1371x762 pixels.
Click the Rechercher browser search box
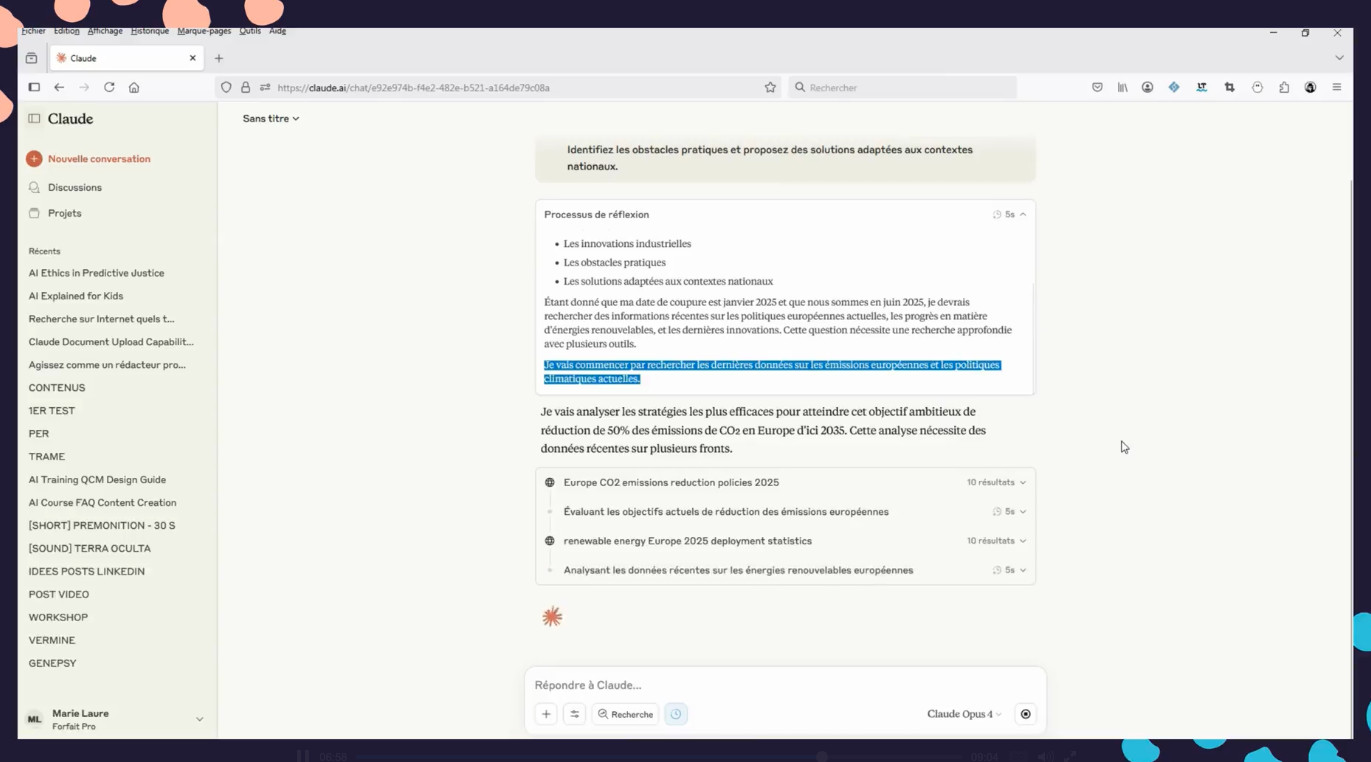902,88
